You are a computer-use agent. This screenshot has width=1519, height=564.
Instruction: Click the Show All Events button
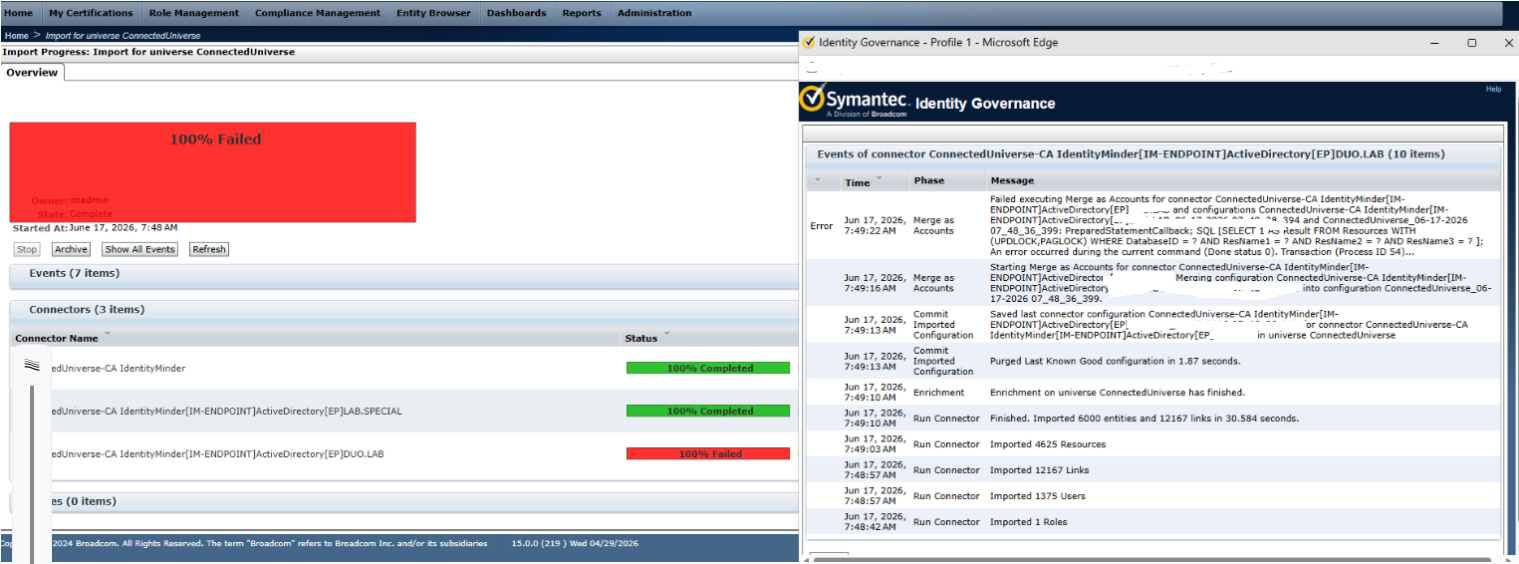(x=140, y=249)
